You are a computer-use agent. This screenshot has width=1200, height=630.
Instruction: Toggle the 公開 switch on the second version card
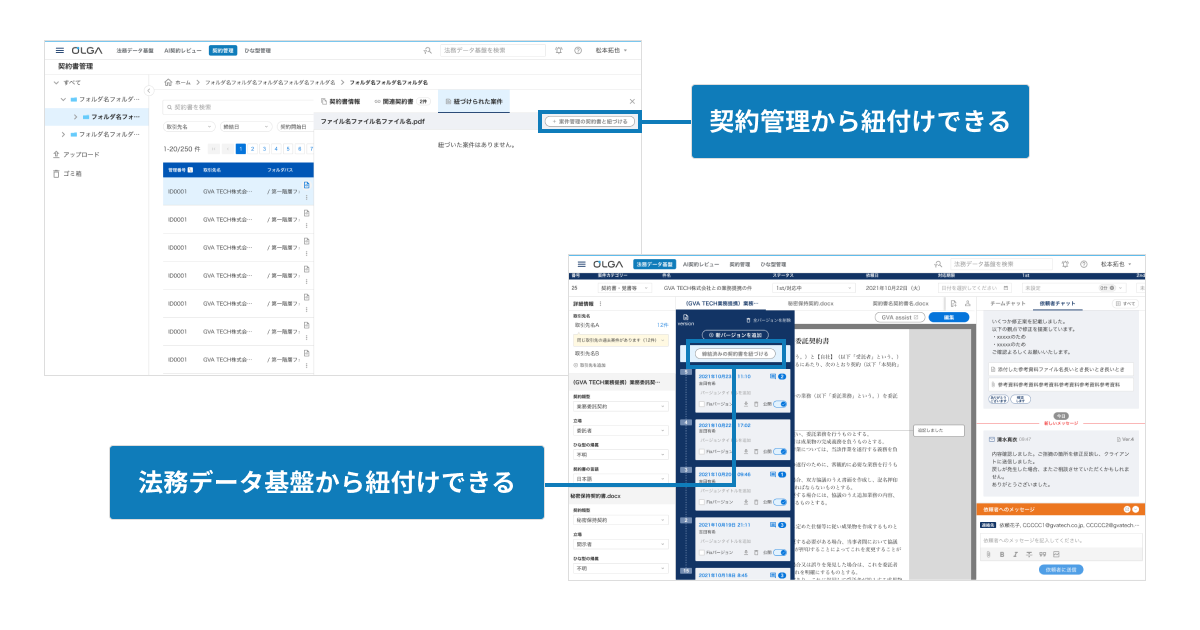(x=781, y=449)
